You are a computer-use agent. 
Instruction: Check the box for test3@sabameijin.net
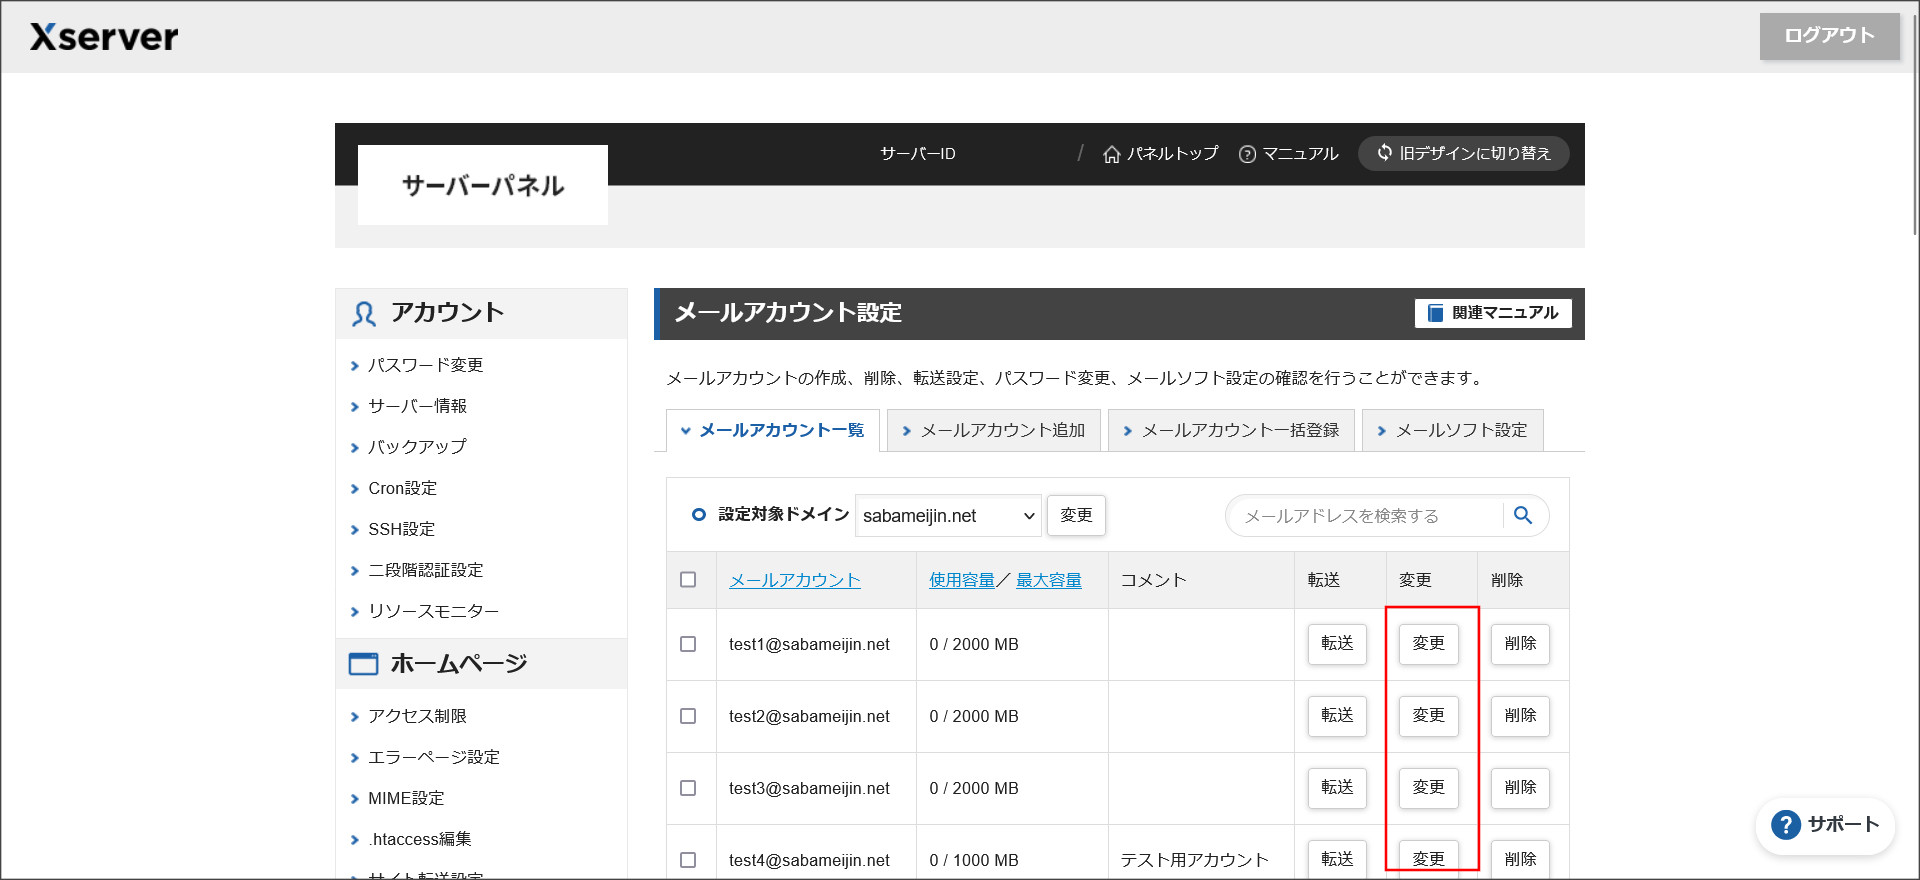(x=688, y=788)
